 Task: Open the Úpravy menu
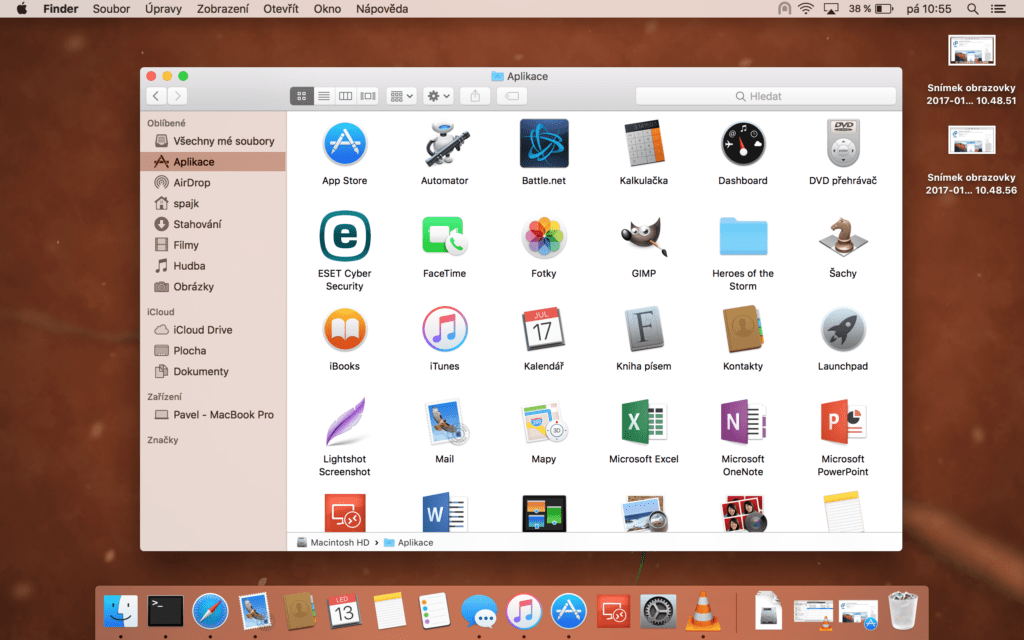click(x=163, y=8)
